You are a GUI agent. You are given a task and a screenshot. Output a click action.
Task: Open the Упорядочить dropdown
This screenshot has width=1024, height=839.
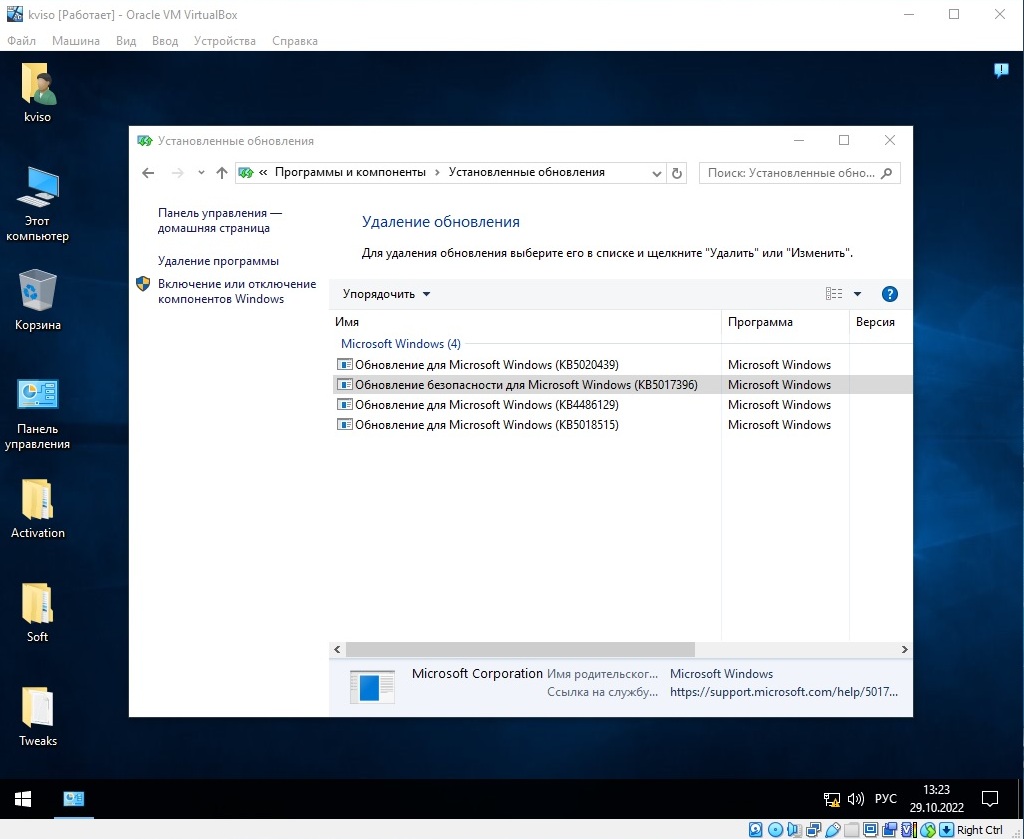(x=386, y=294)
